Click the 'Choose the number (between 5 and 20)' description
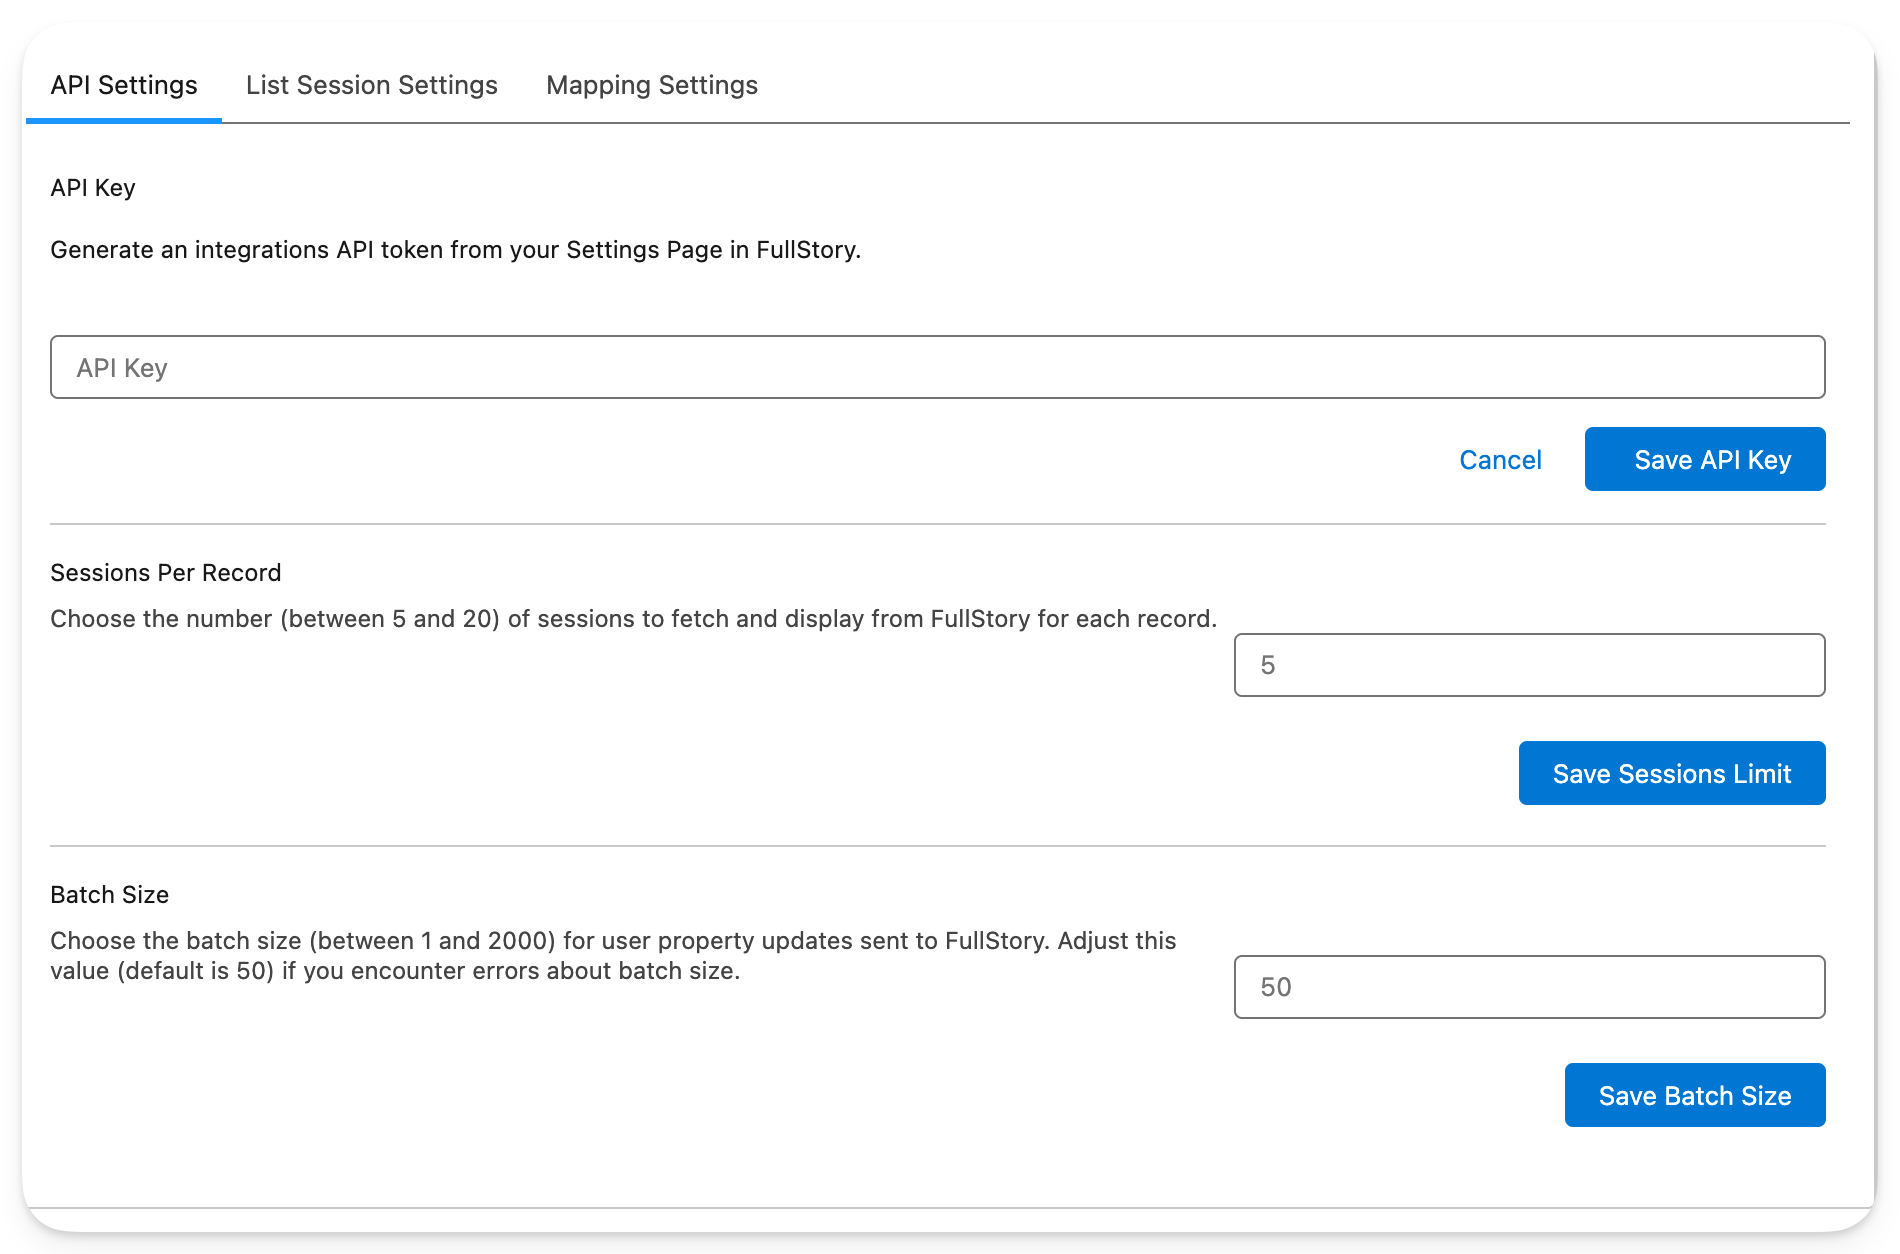 [634, 619]
